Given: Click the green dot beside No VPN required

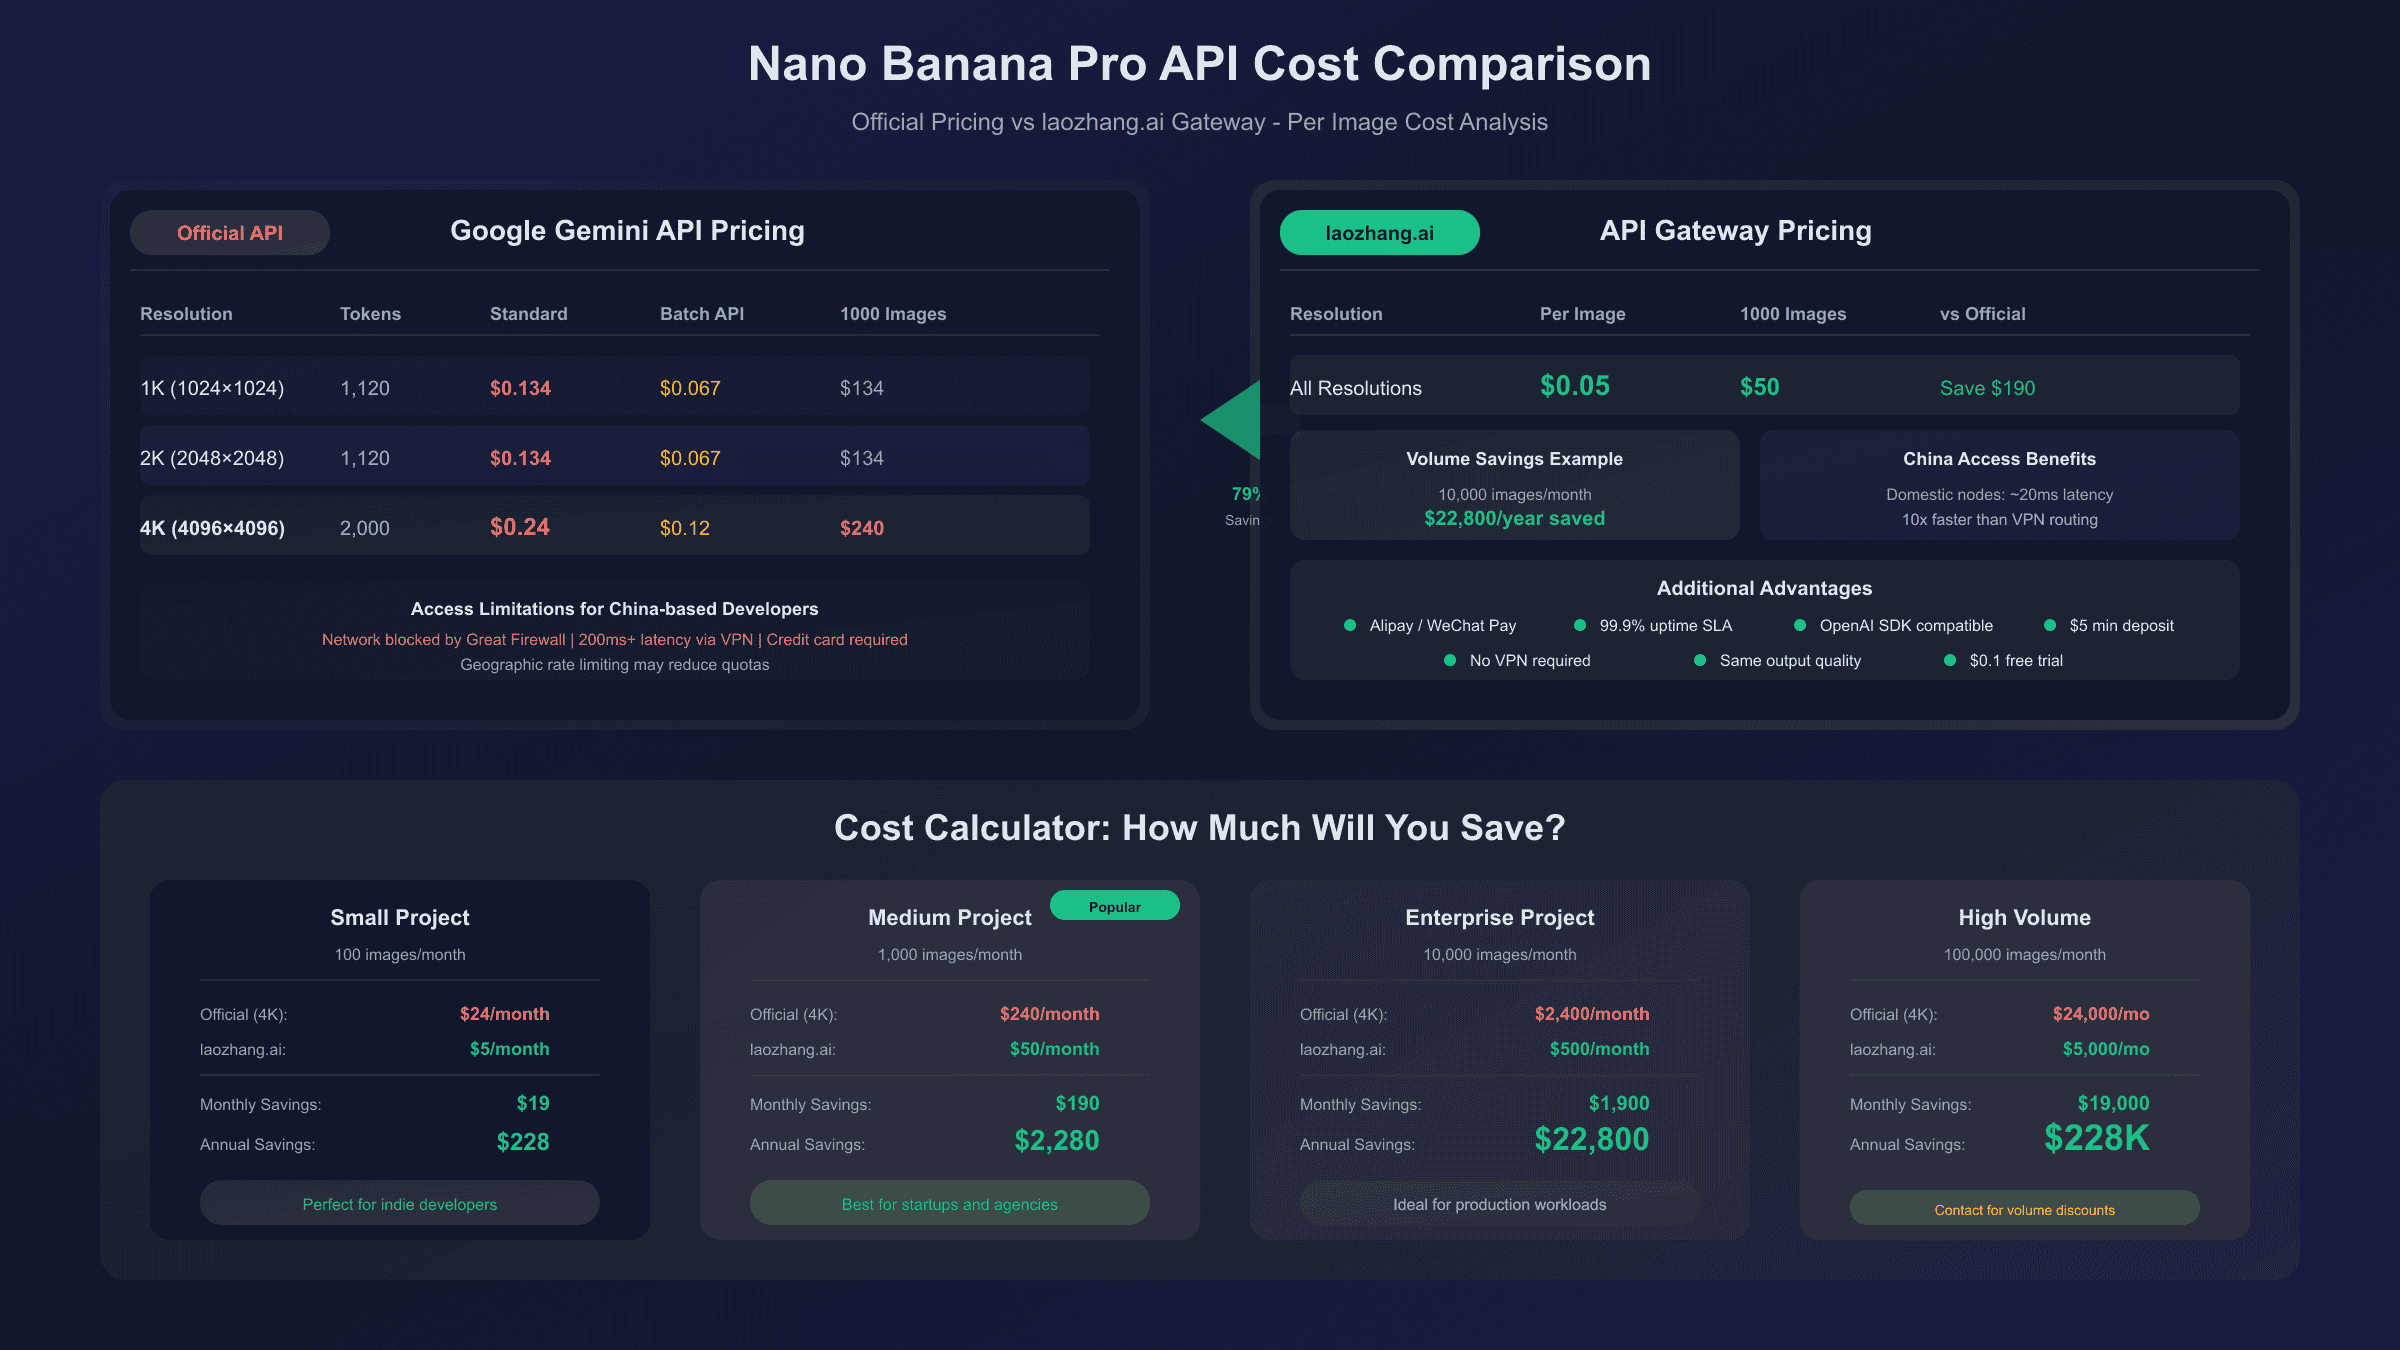Looking at the screenshot, I should 1450,660.
